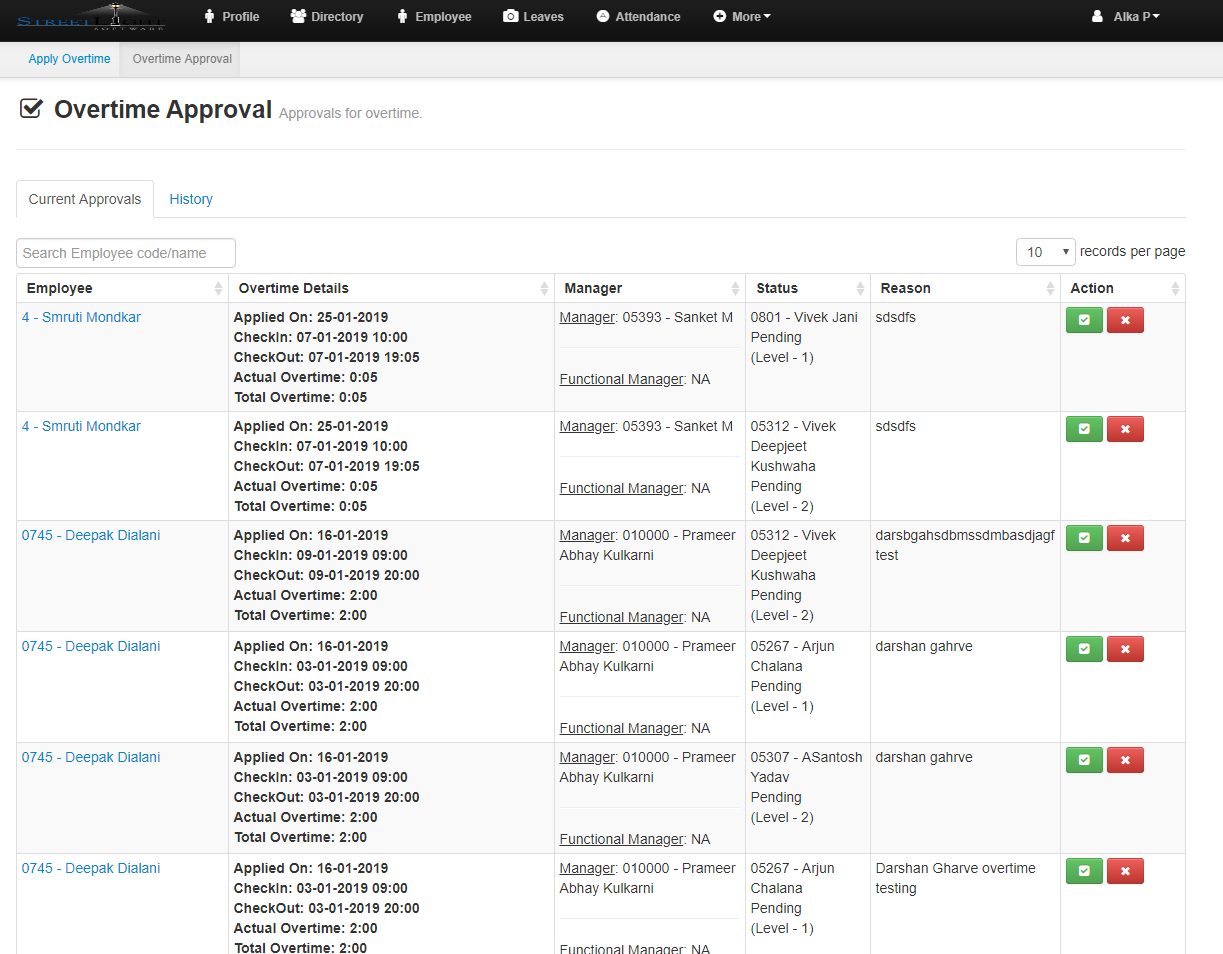The height and width of the screenshot is (954, 1223).
Task: Sort table by Status column
Action: pyautogui.click(x=807, y=288)
